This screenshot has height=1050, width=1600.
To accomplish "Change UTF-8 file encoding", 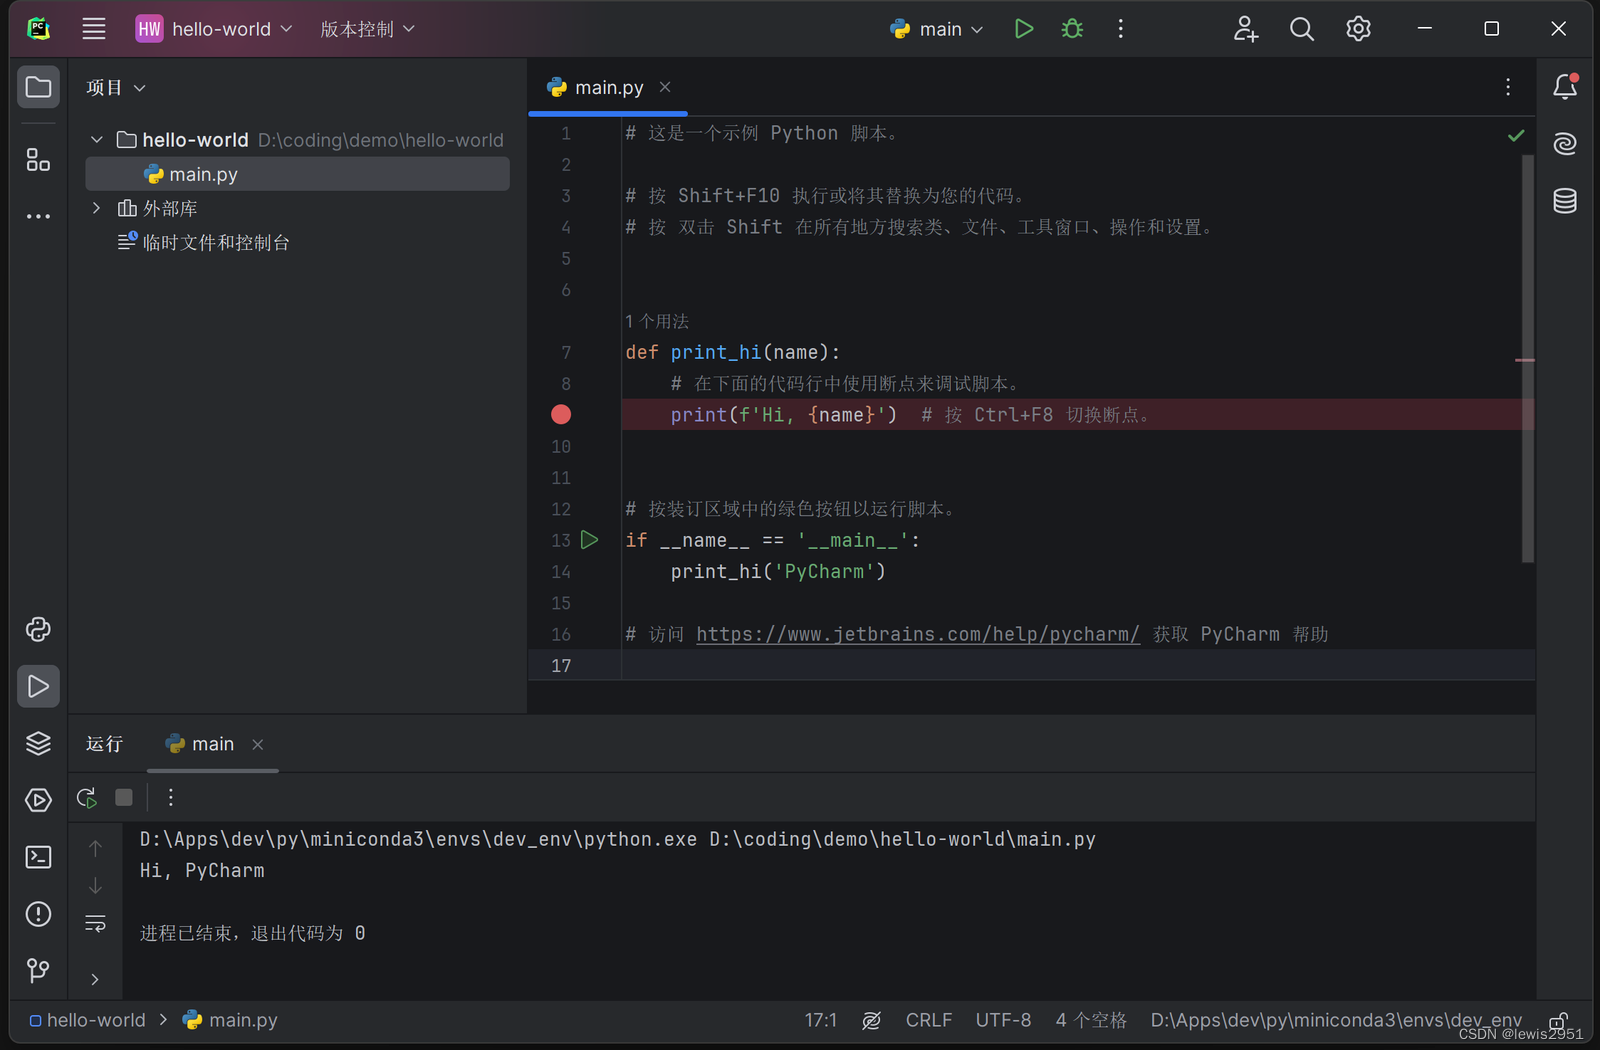I will (x=1003, y=1020).
